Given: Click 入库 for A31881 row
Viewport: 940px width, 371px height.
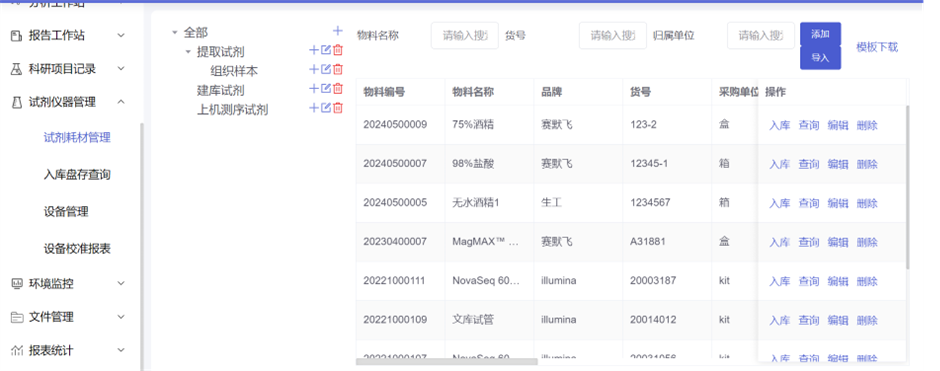Looking at the screenshot, I should click(779, 242).
